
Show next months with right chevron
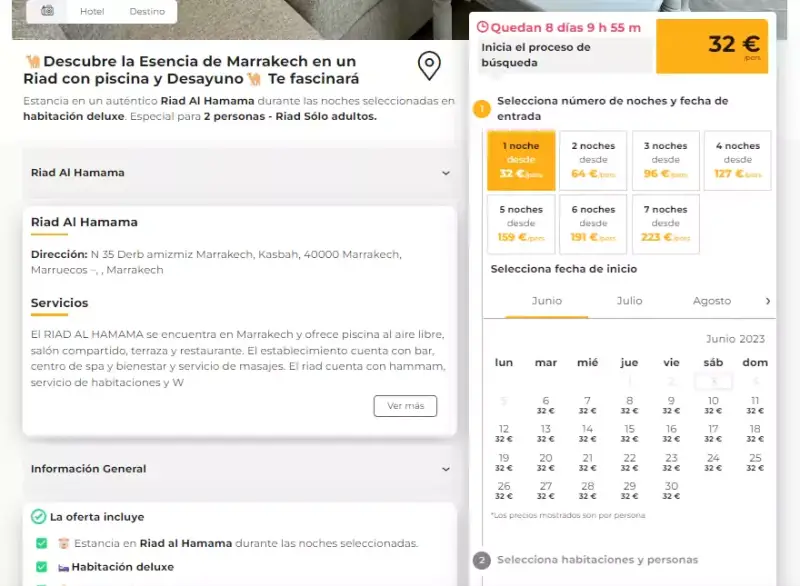[768, 301]
